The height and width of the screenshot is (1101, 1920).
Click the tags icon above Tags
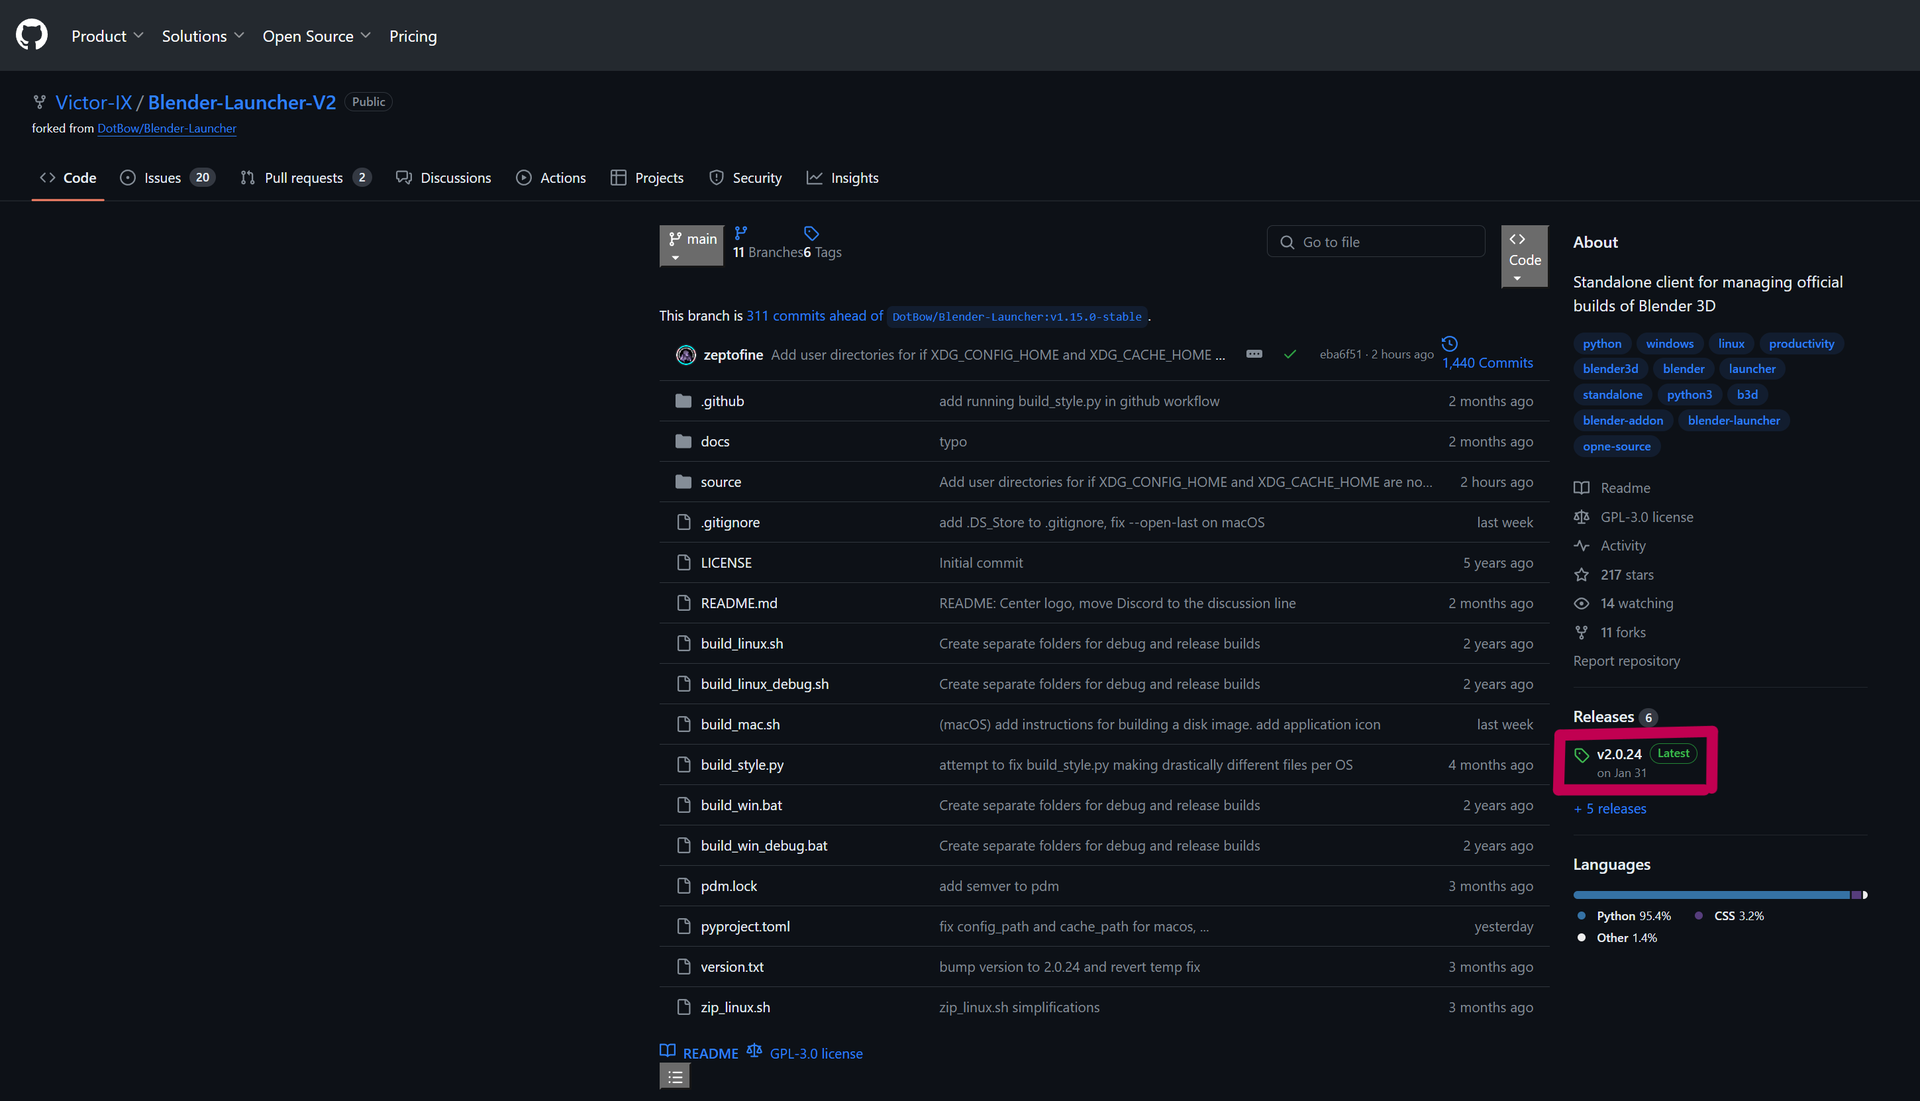[x=811, y=234]
